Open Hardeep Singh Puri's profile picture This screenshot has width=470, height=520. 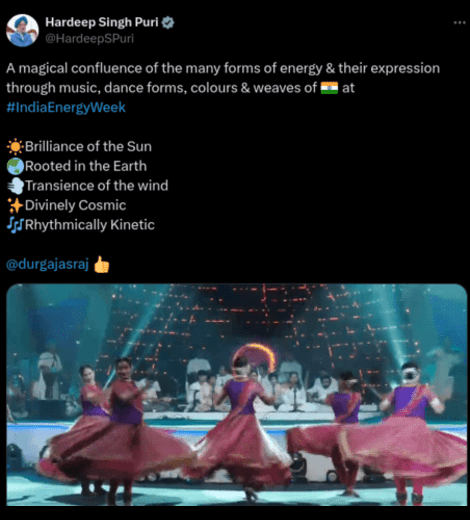22,30
